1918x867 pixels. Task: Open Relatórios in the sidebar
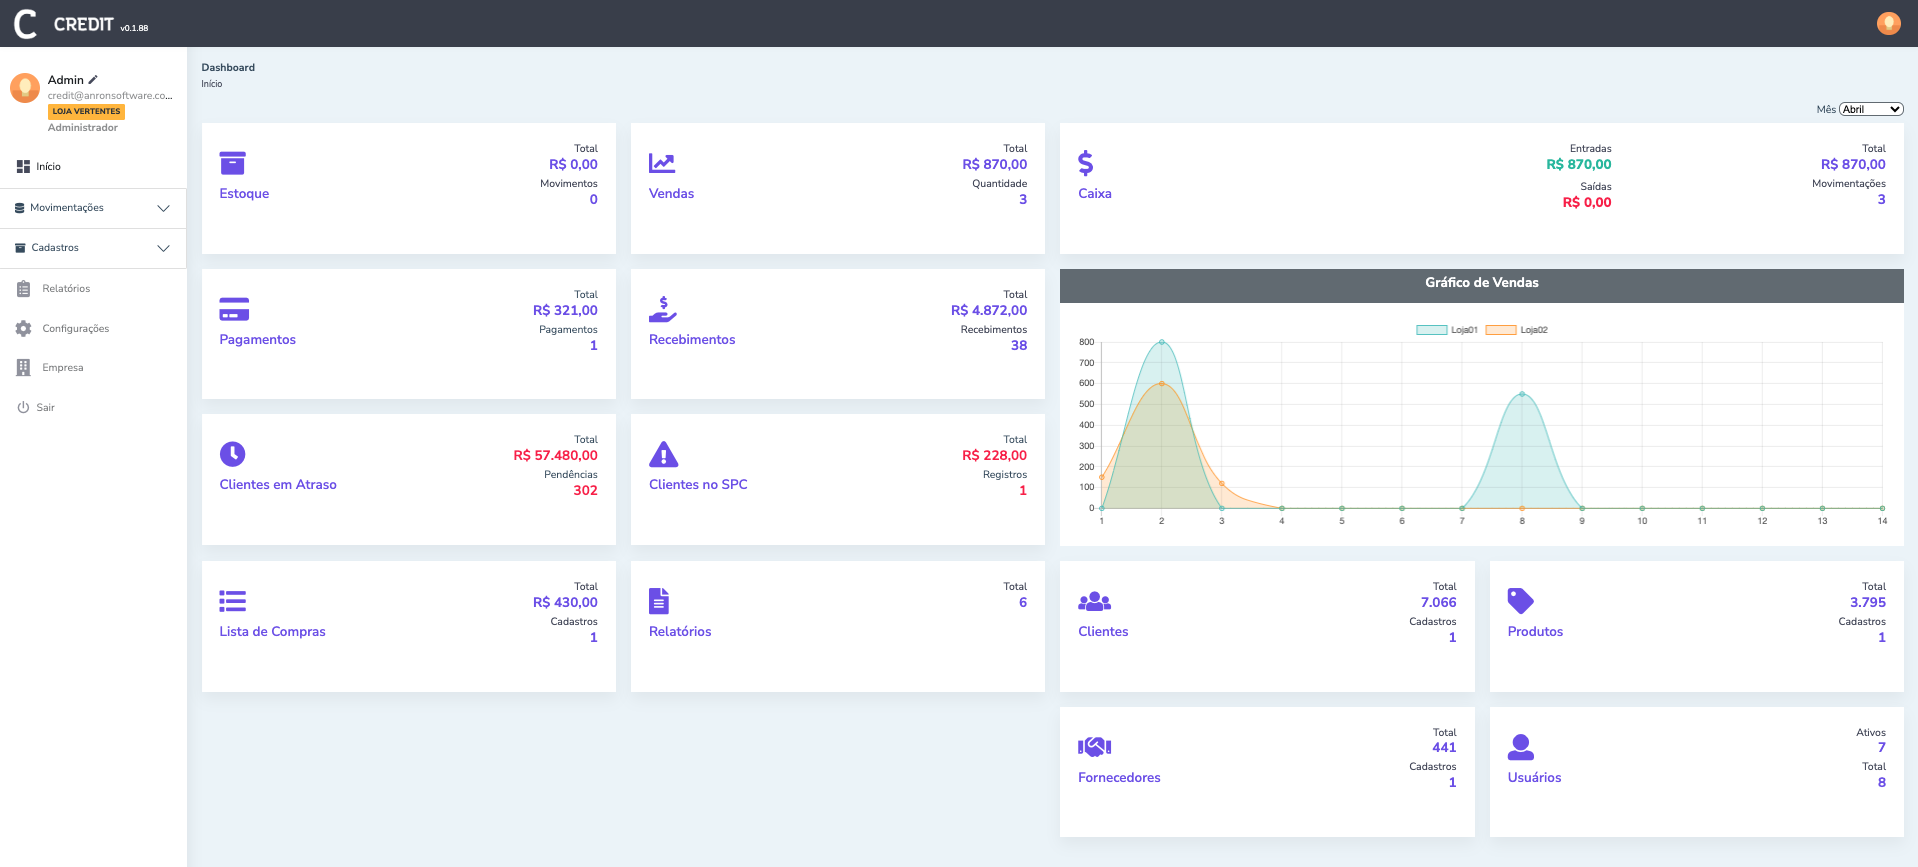point(66,289)
